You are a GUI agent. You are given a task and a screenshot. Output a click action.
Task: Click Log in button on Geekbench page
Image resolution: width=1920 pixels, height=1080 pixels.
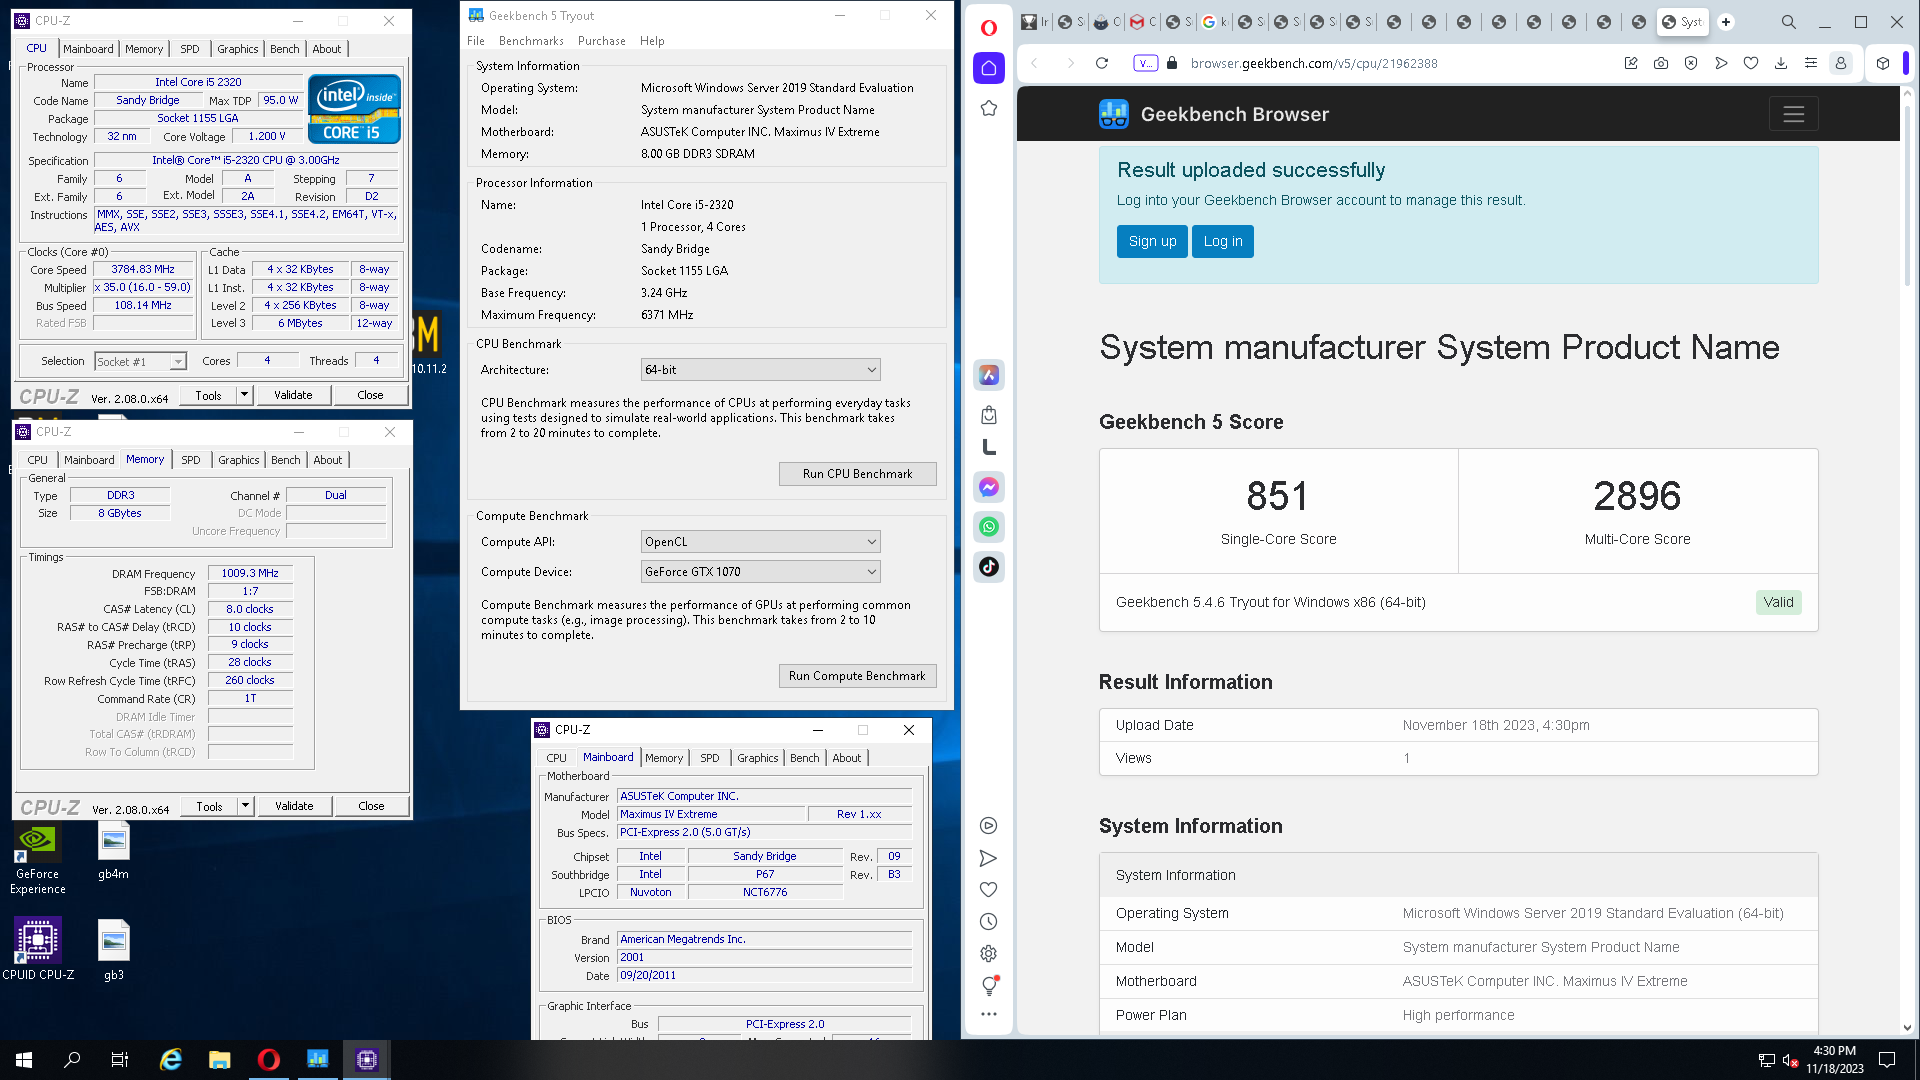click(1223, 241)
